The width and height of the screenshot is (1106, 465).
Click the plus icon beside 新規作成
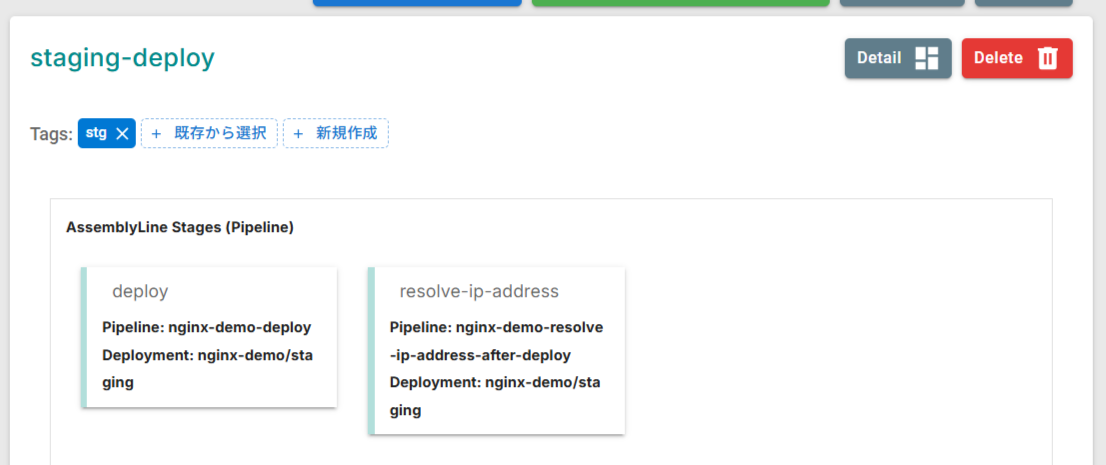click(x=298, y=133)
